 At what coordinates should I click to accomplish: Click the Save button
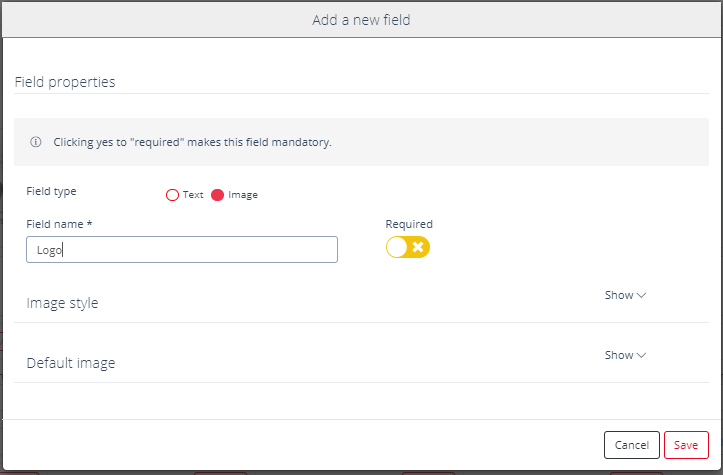click(686, 445)
